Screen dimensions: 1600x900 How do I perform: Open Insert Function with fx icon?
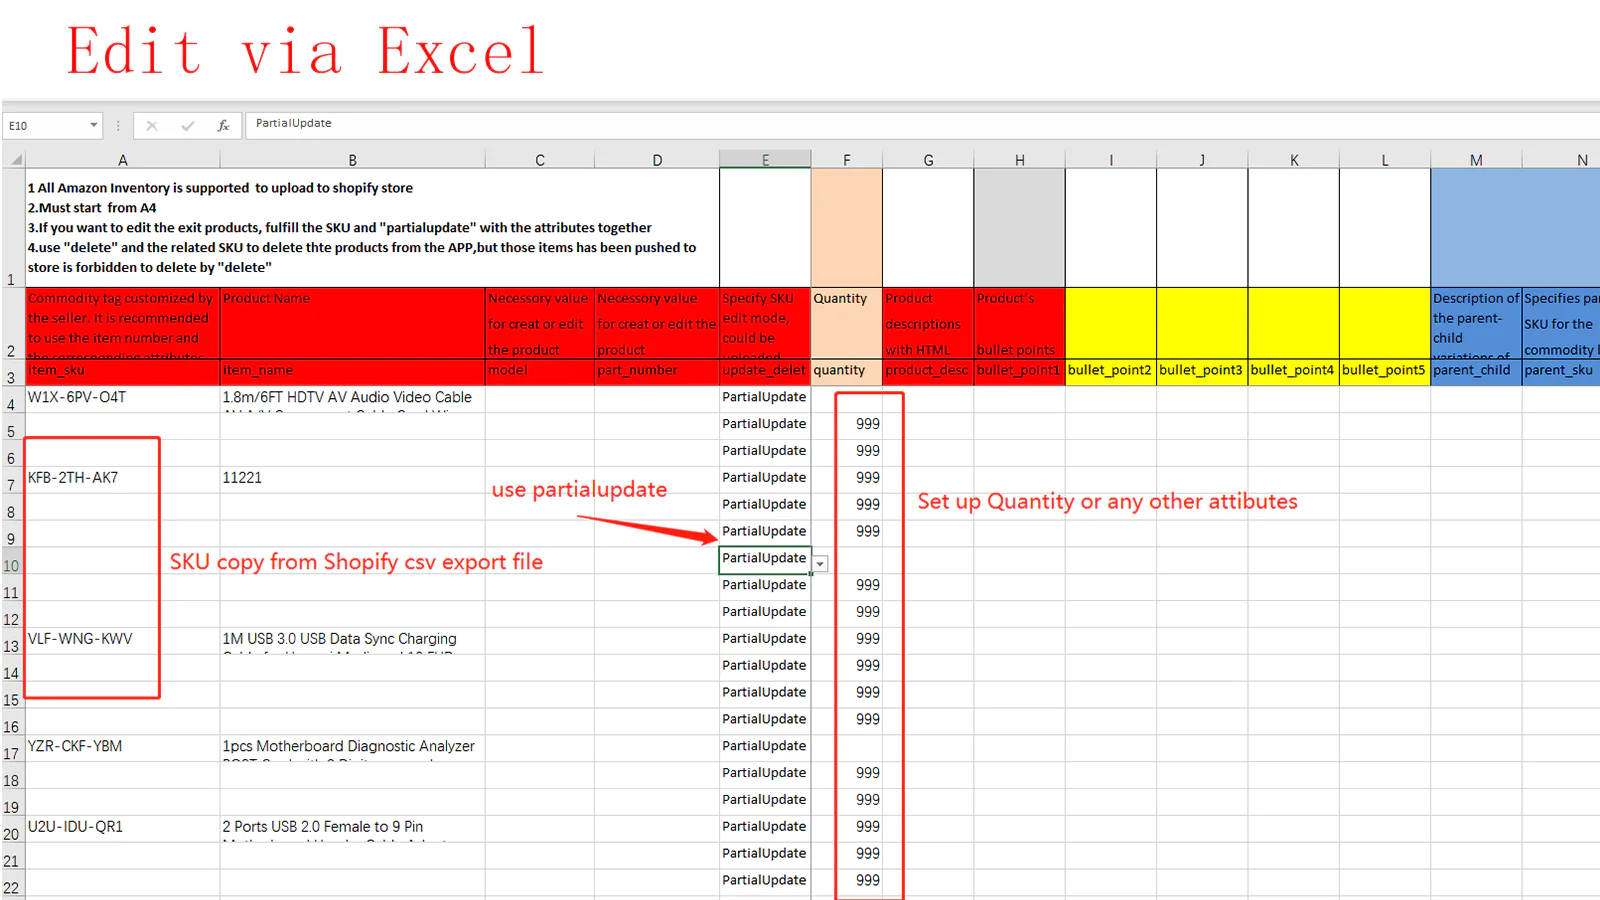[x=223, y=126]
